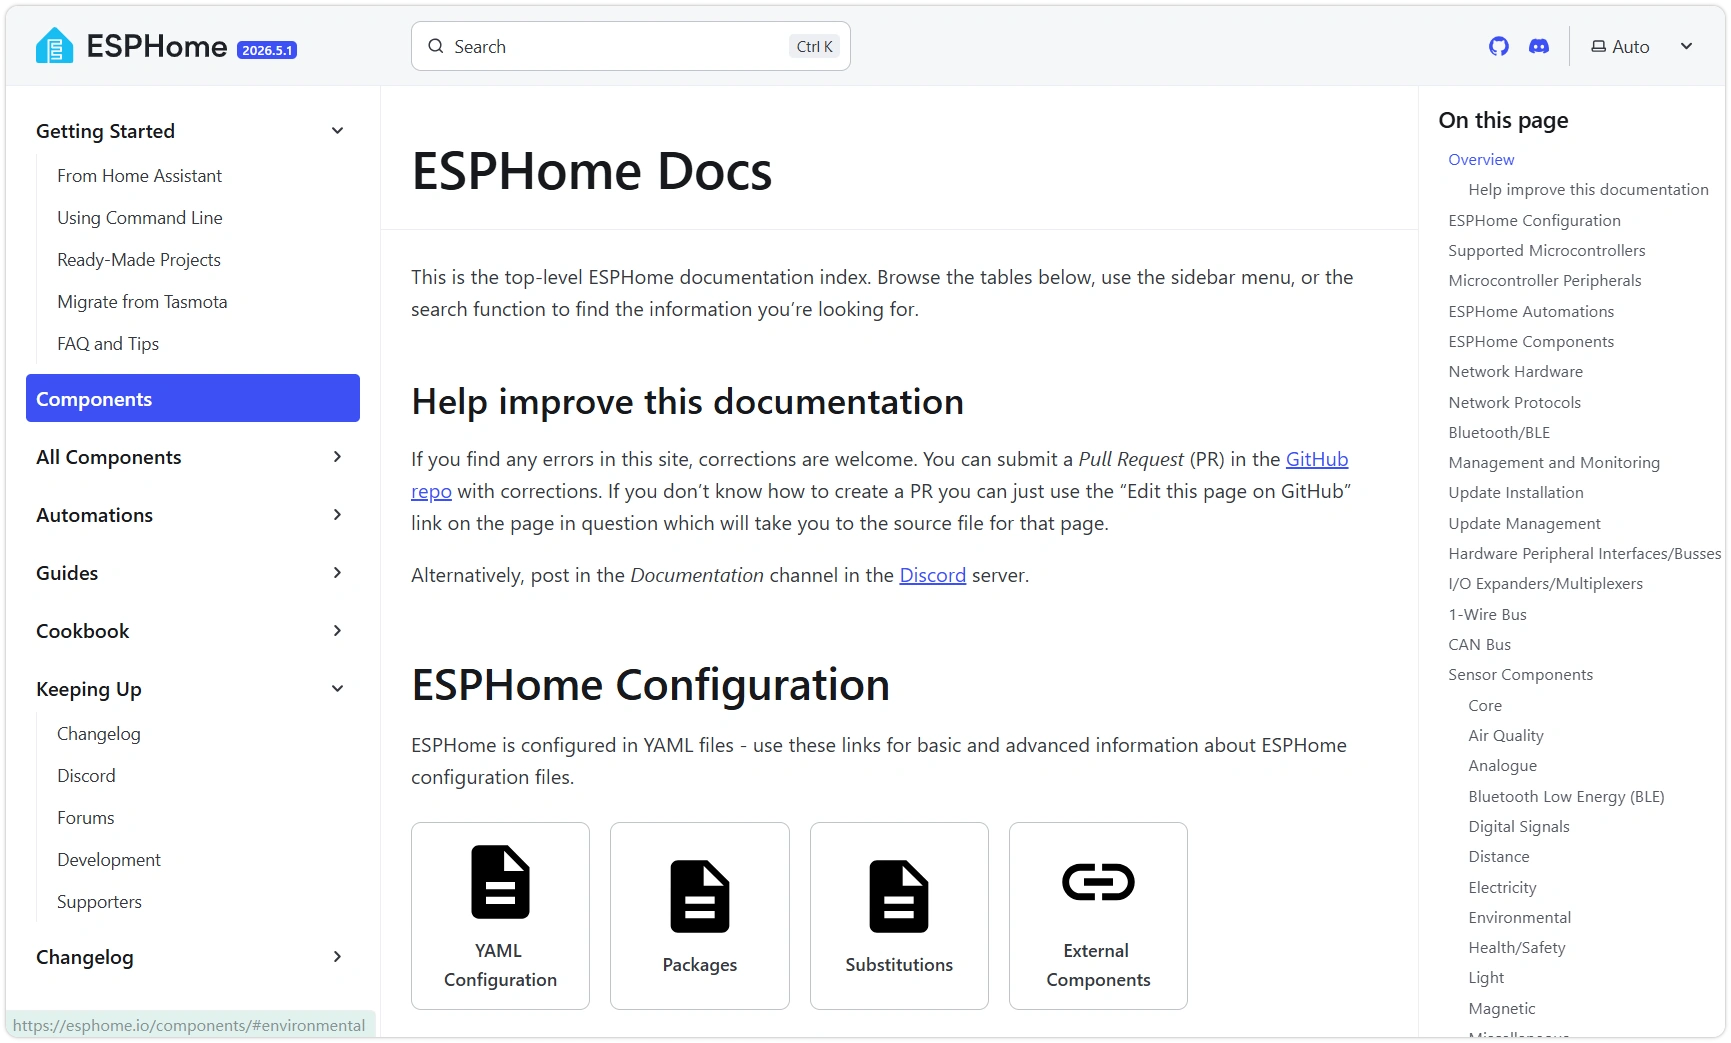
Task: Open the External Components card label
Action: coord(1098,965)
